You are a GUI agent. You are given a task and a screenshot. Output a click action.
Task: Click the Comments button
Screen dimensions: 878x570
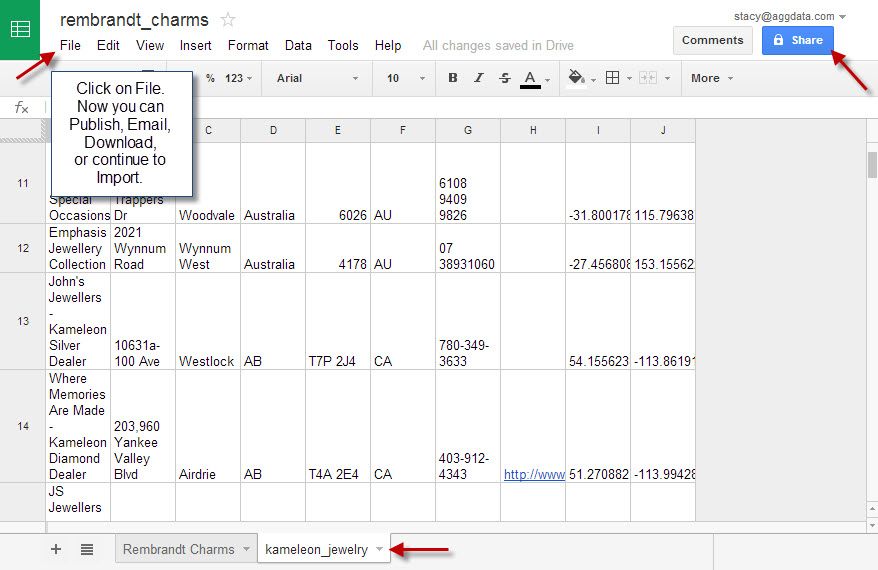tap(712, 40)
